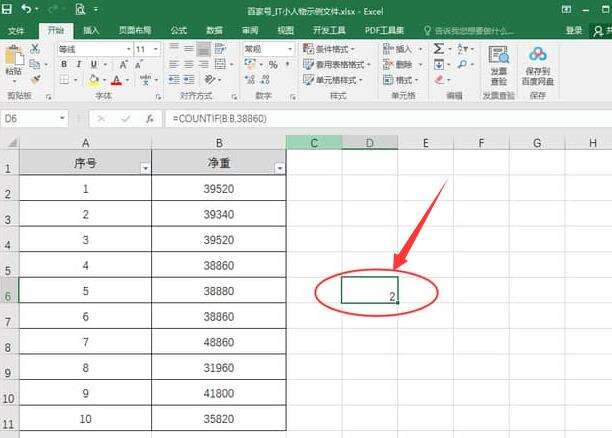
Task: Open the fill color dropdown arrow
Action: coord(105,80)
